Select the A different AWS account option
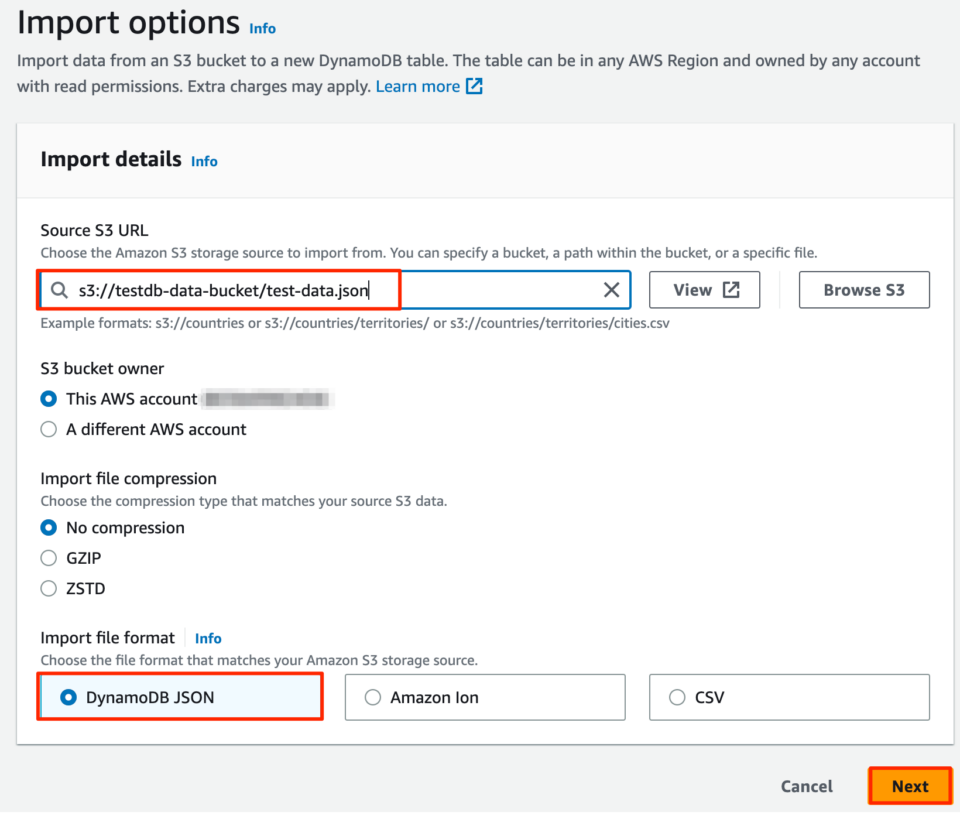Viewport: 960px width, 836px height. [x=47, y=429]
